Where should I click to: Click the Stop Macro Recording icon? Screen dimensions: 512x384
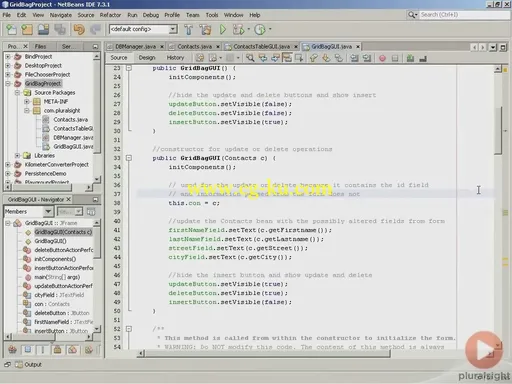pos(395,58)
